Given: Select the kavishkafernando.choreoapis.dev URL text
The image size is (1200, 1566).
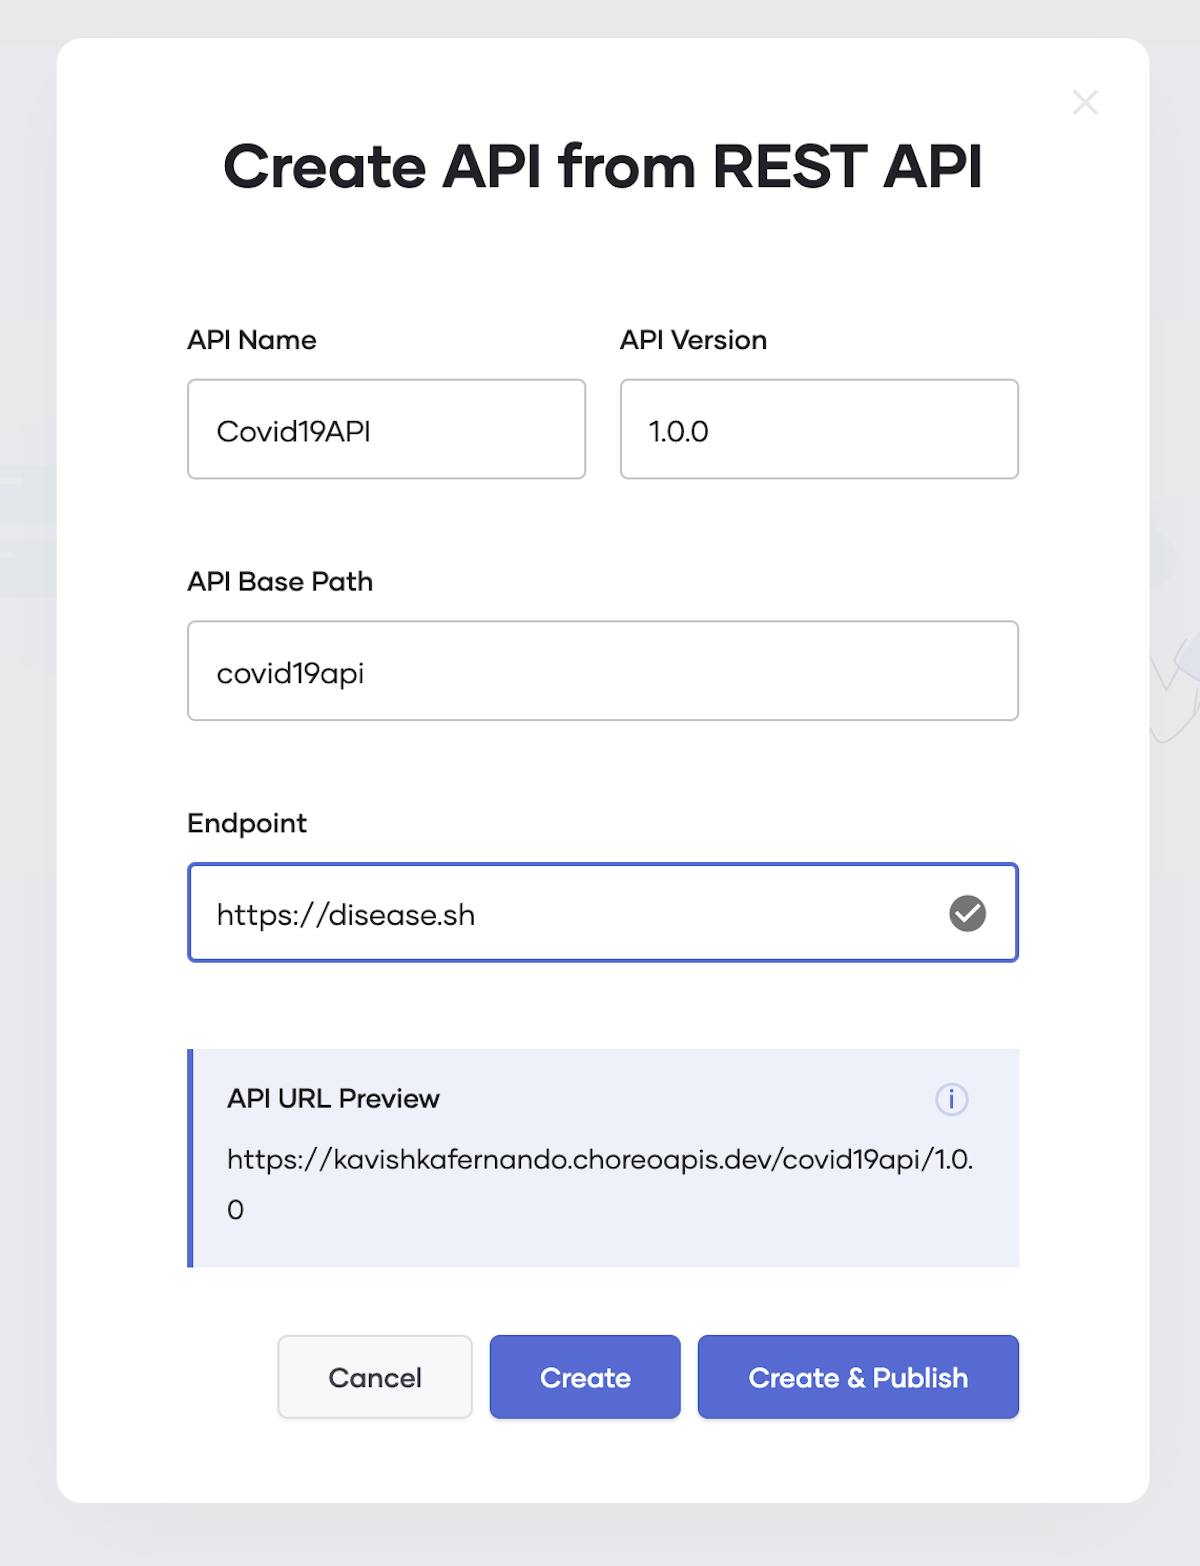Looking at the screenshot, I should point(602,1160).
